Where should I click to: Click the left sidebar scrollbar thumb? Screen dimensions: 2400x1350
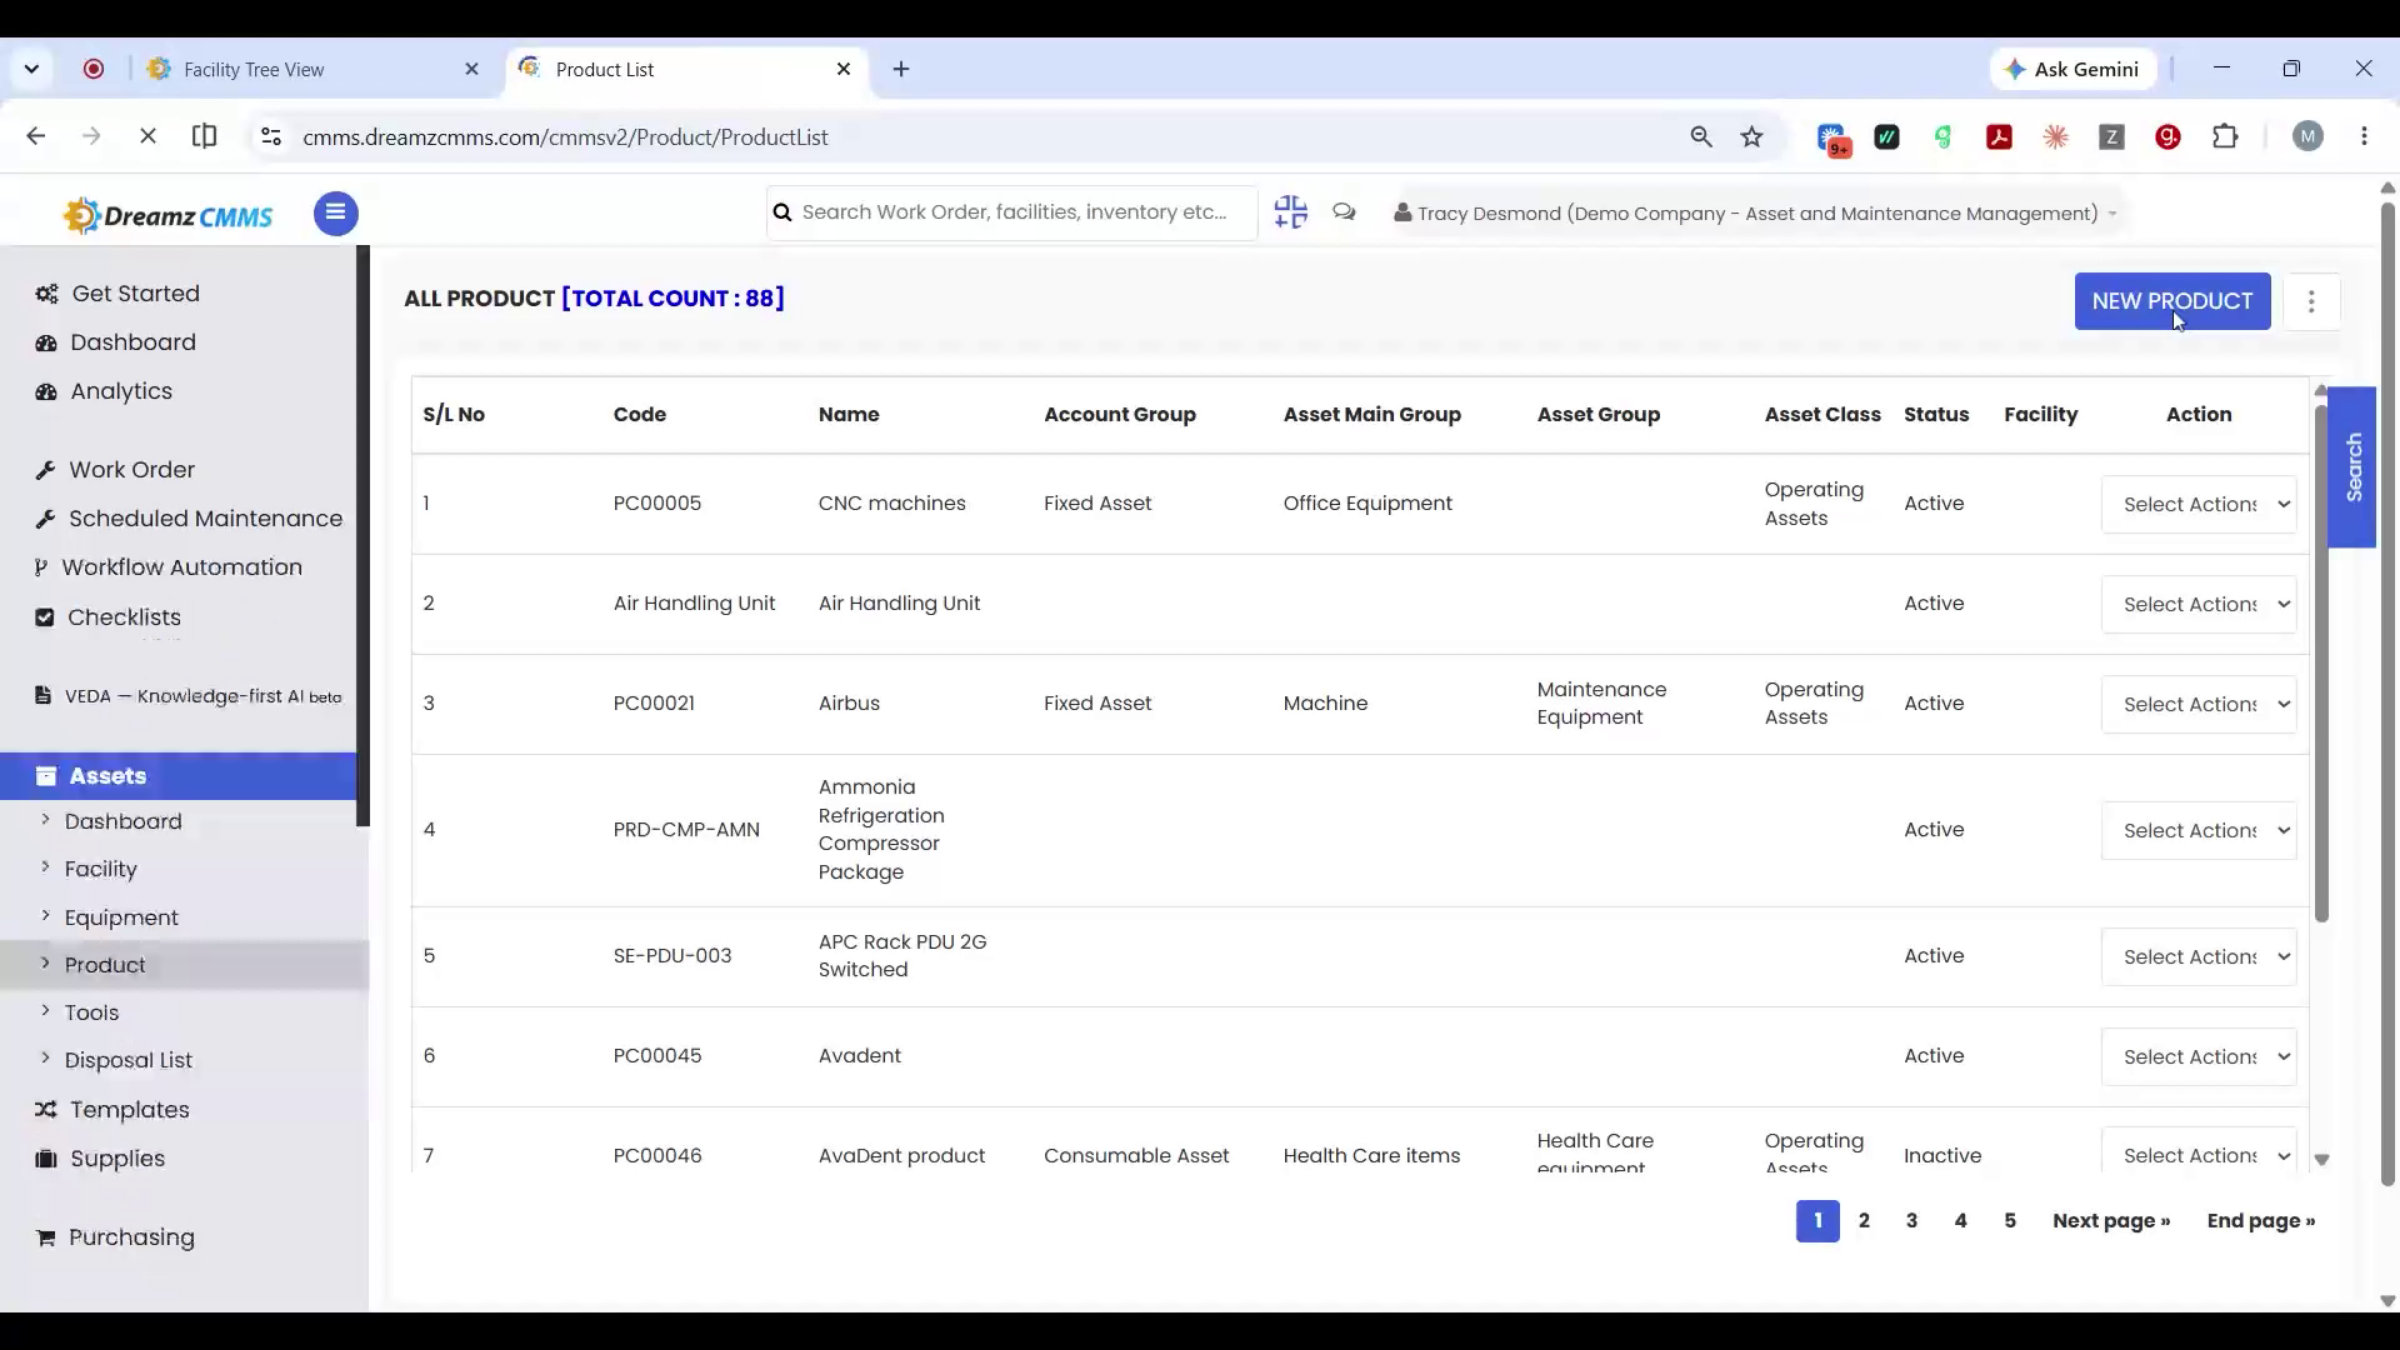coord(363,535)
